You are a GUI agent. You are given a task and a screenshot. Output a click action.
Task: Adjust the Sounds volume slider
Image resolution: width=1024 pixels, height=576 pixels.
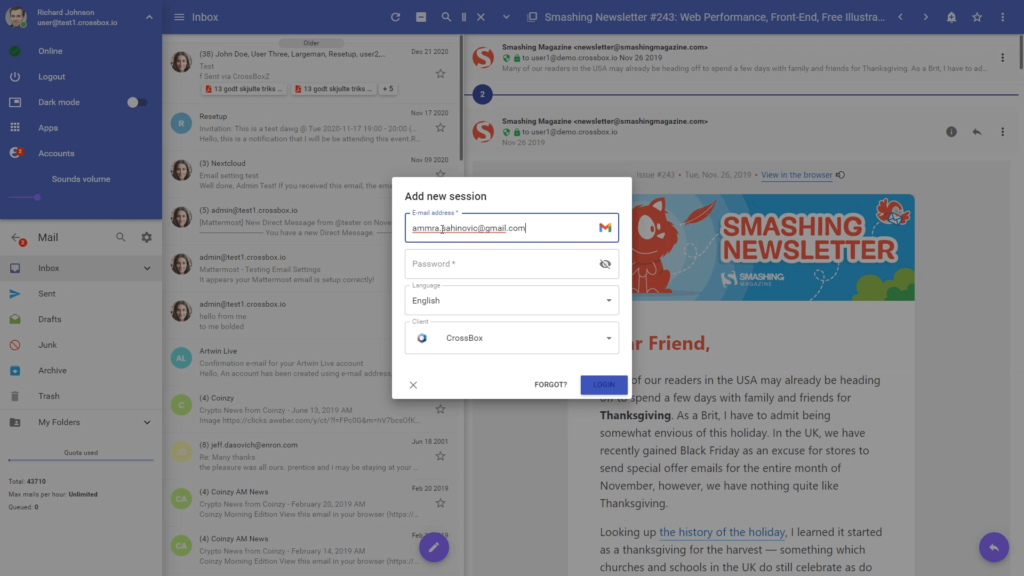coord(38,197)
